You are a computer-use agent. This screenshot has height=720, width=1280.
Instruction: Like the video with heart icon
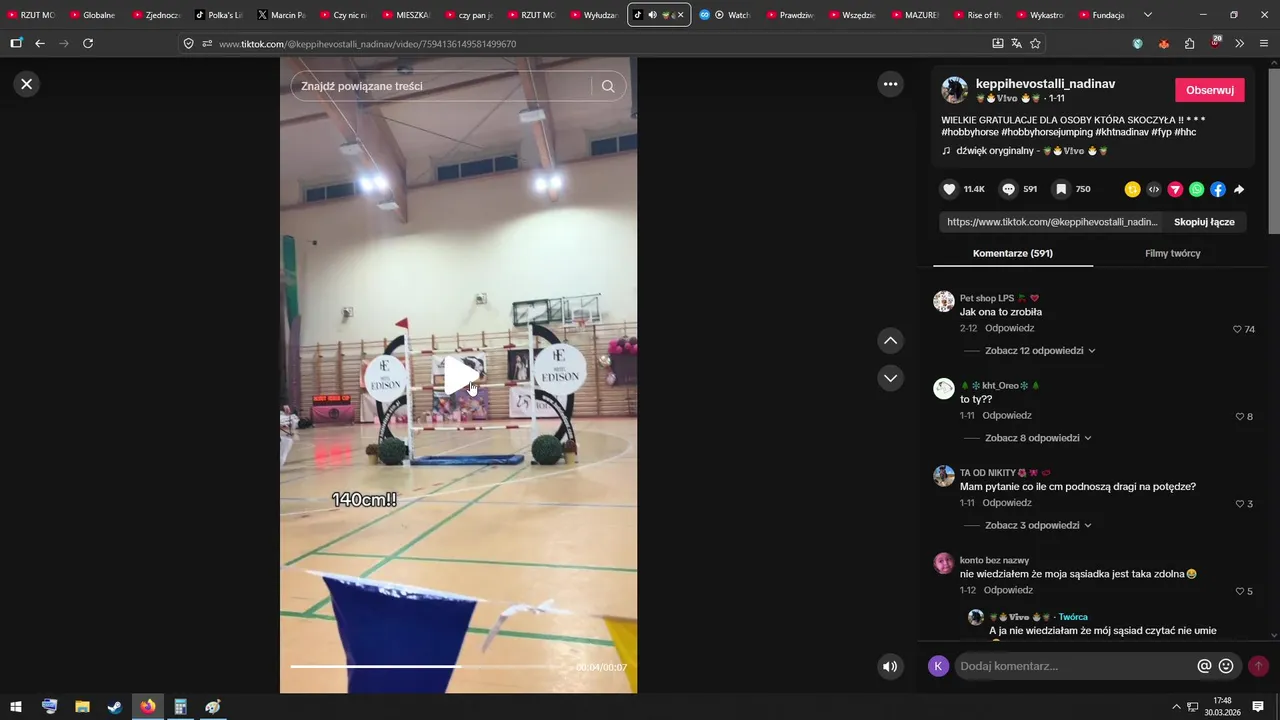pos(949,189)
